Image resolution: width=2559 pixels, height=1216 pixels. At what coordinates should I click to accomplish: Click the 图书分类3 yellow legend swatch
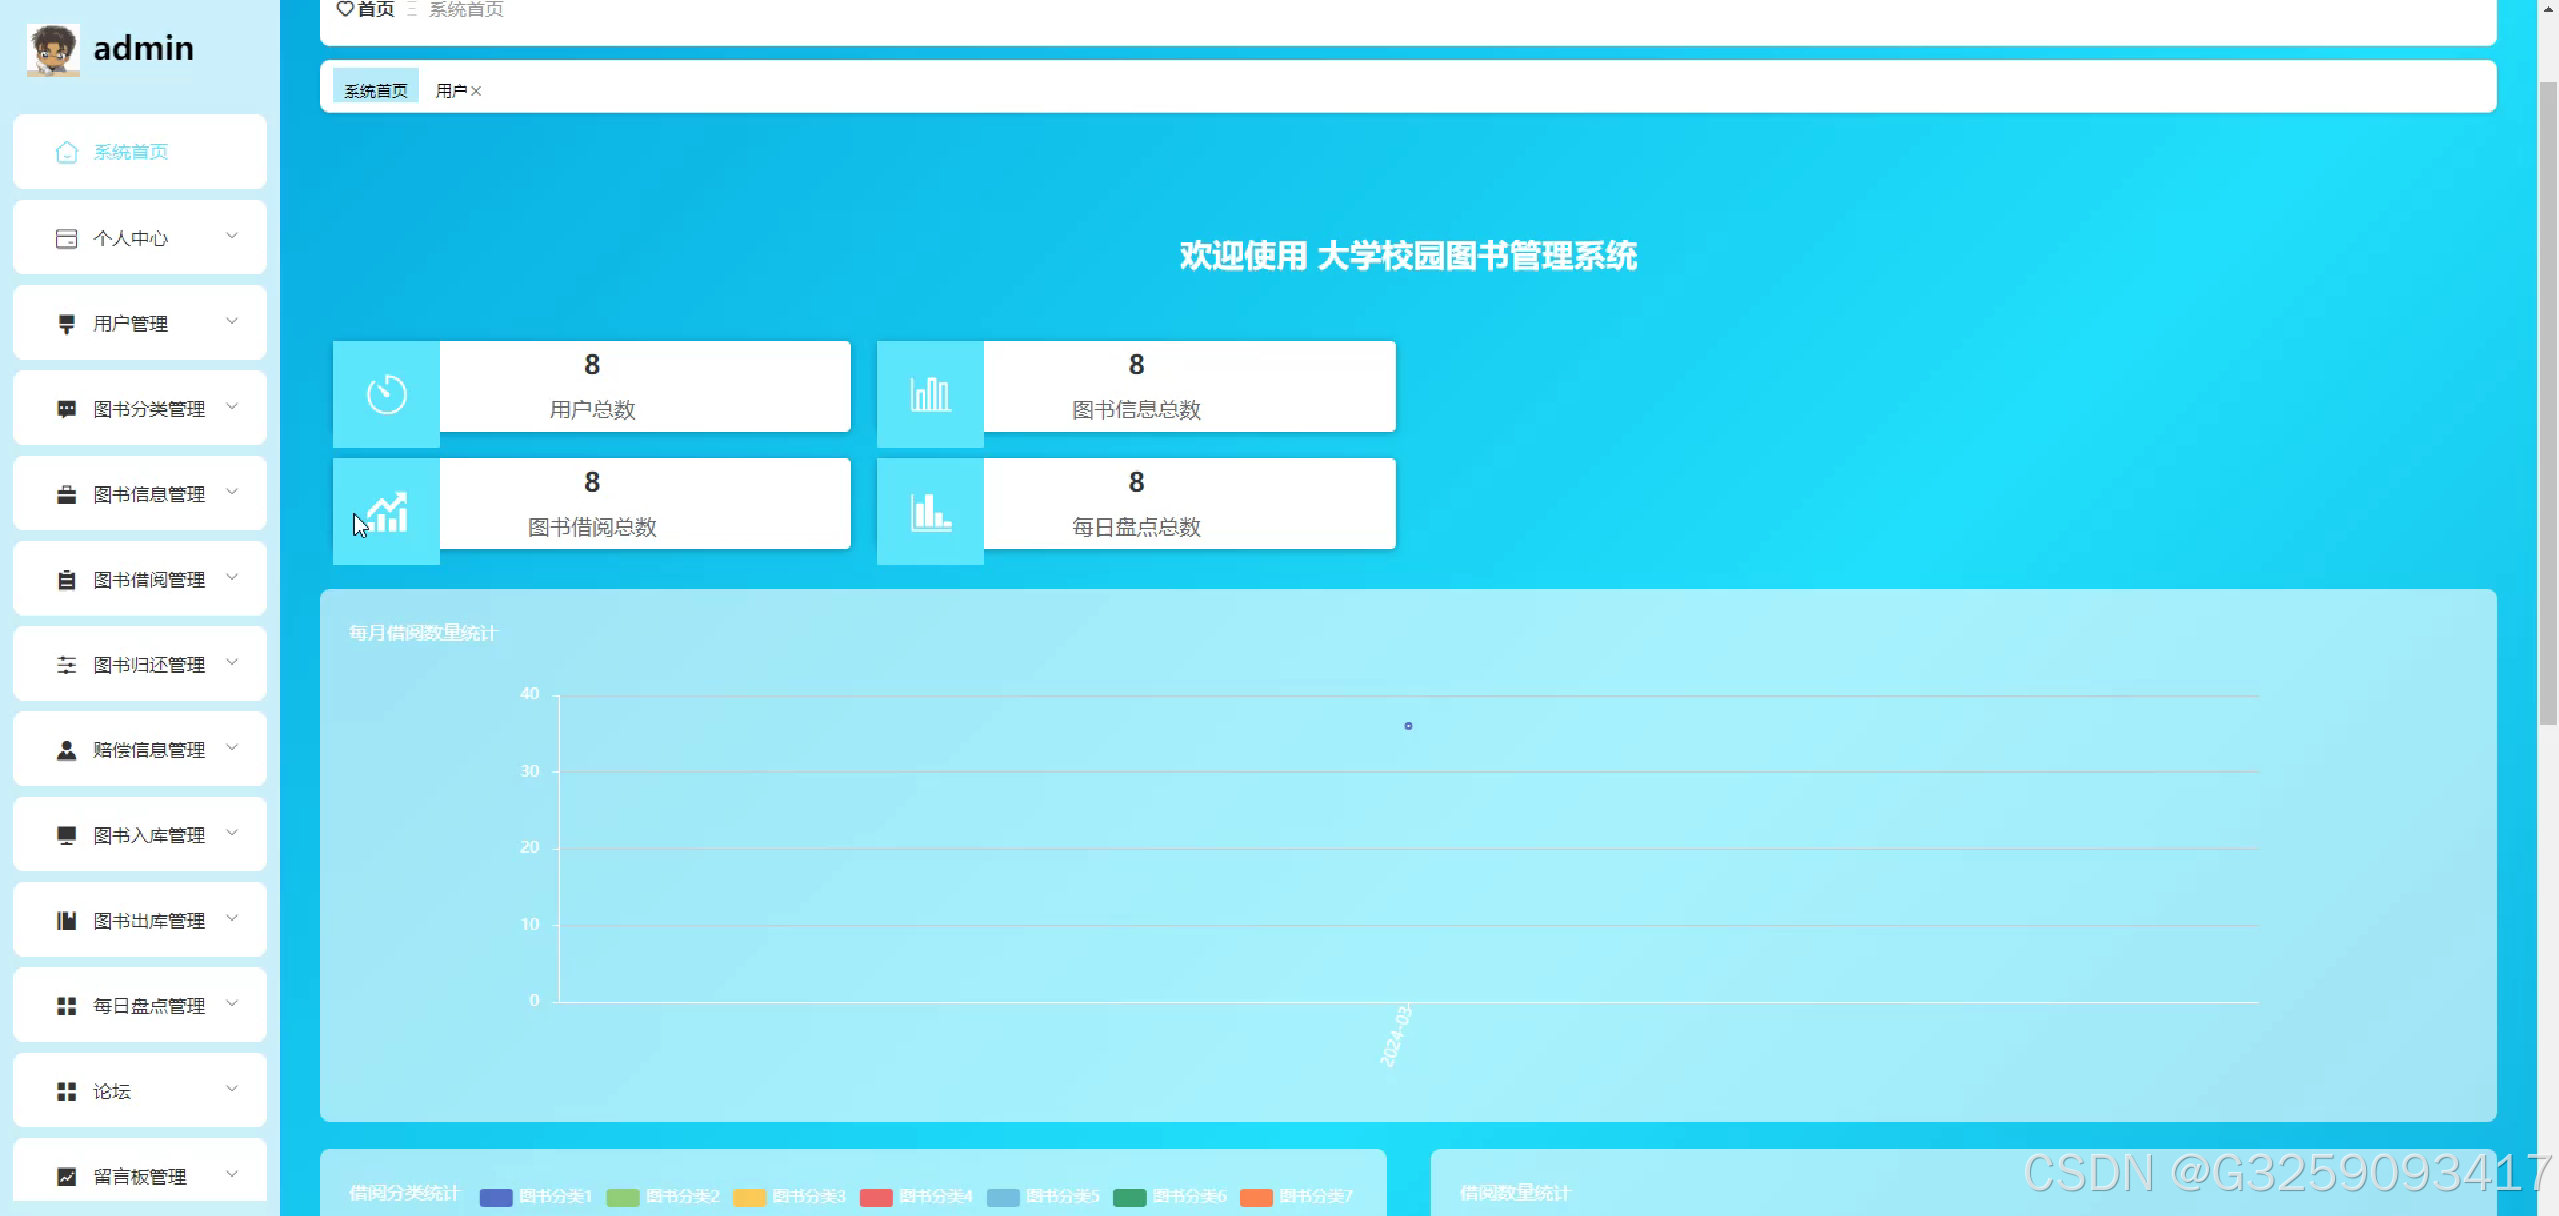click(749, 1197)
